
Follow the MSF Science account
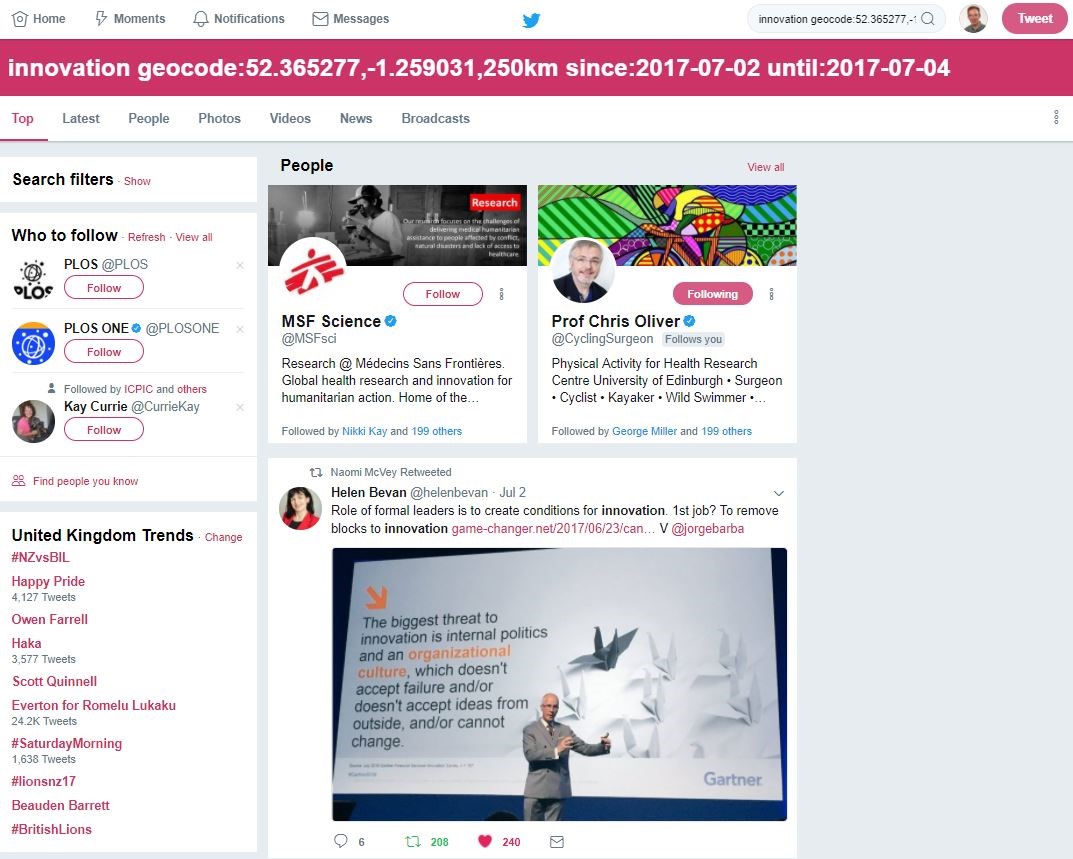click(443, 294)
